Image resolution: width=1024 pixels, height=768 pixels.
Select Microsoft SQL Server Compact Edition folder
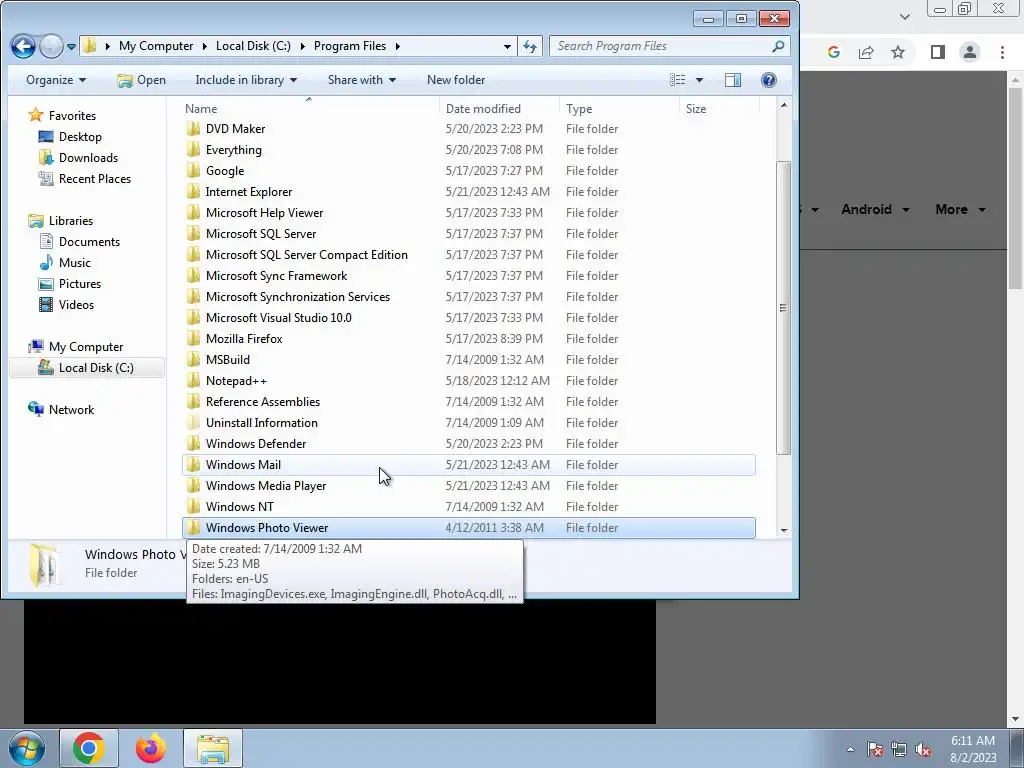(306, 255)
